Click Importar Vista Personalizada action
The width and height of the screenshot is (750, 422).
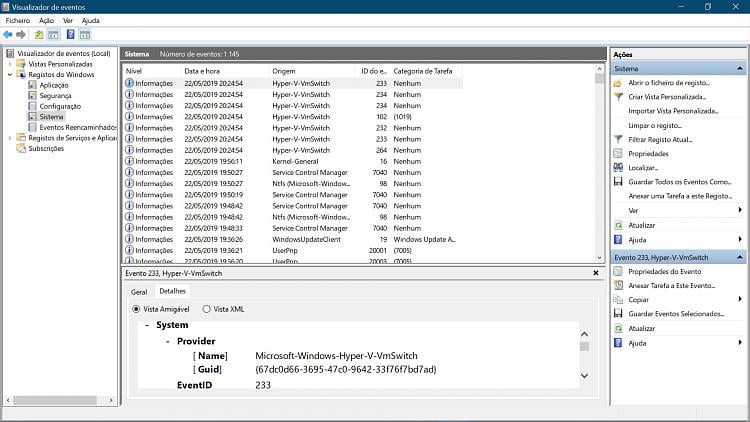(673, 111)
